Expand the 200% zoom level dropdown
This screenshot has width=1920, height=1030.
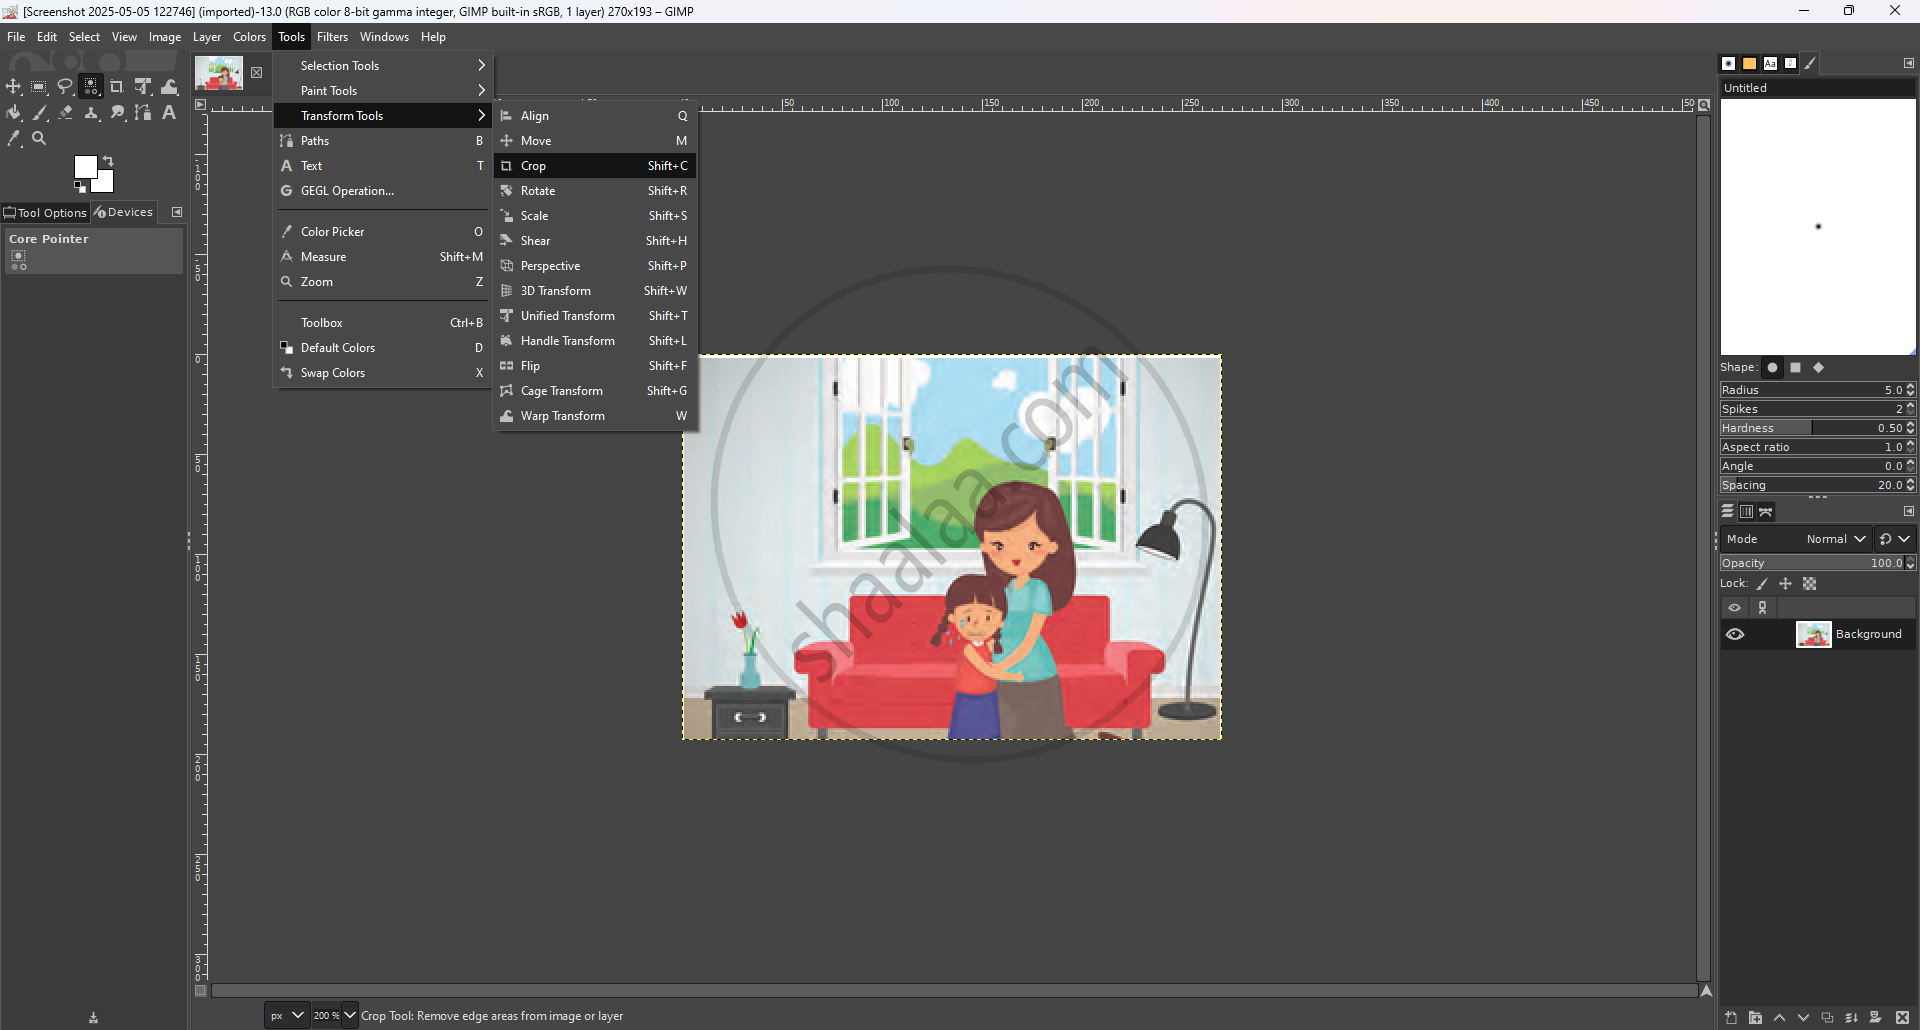(x=349, y=1015)
